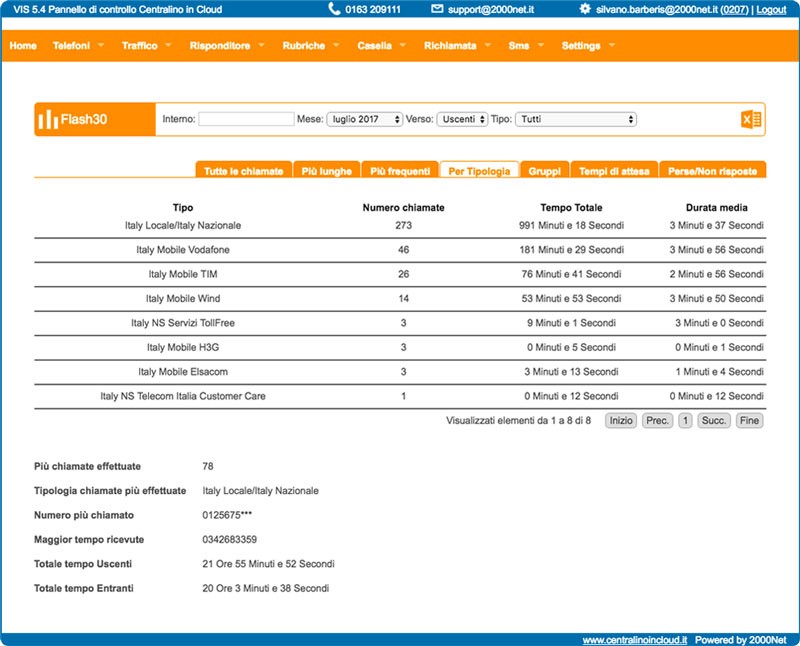
Task: Select the Italy Locale/Italy Nazionale row
Action: [x=400, y=226]
